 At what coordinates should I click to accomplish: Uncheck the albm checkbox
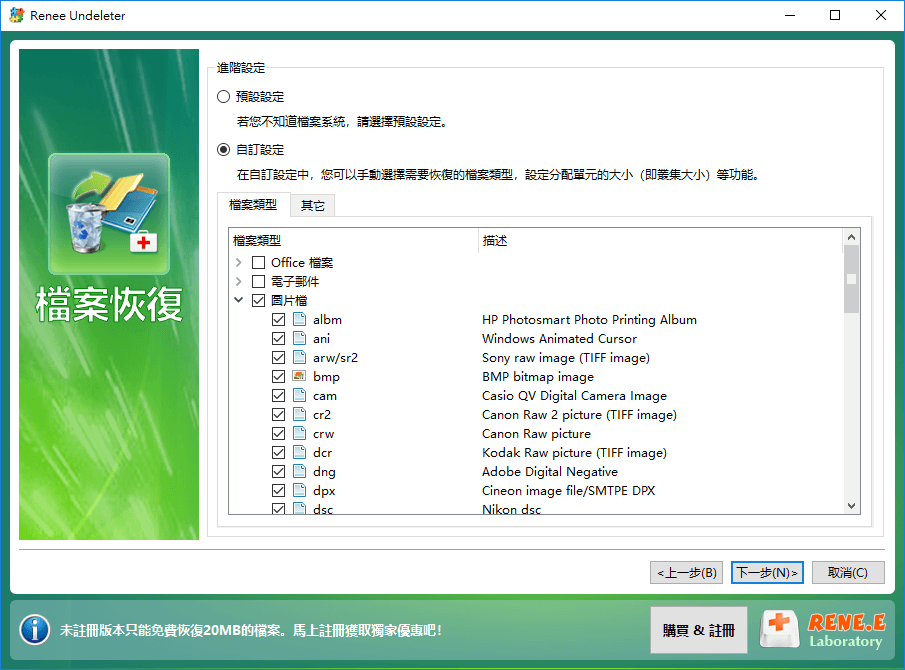coord(278,319)
